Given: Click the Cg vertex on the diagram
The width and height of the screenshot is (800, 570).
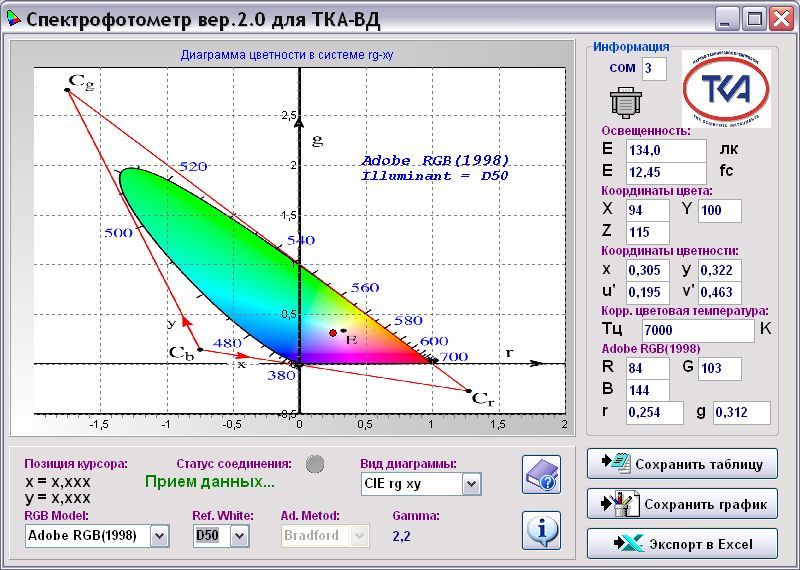Looking at the screenshot, I should tap(67, 90).
